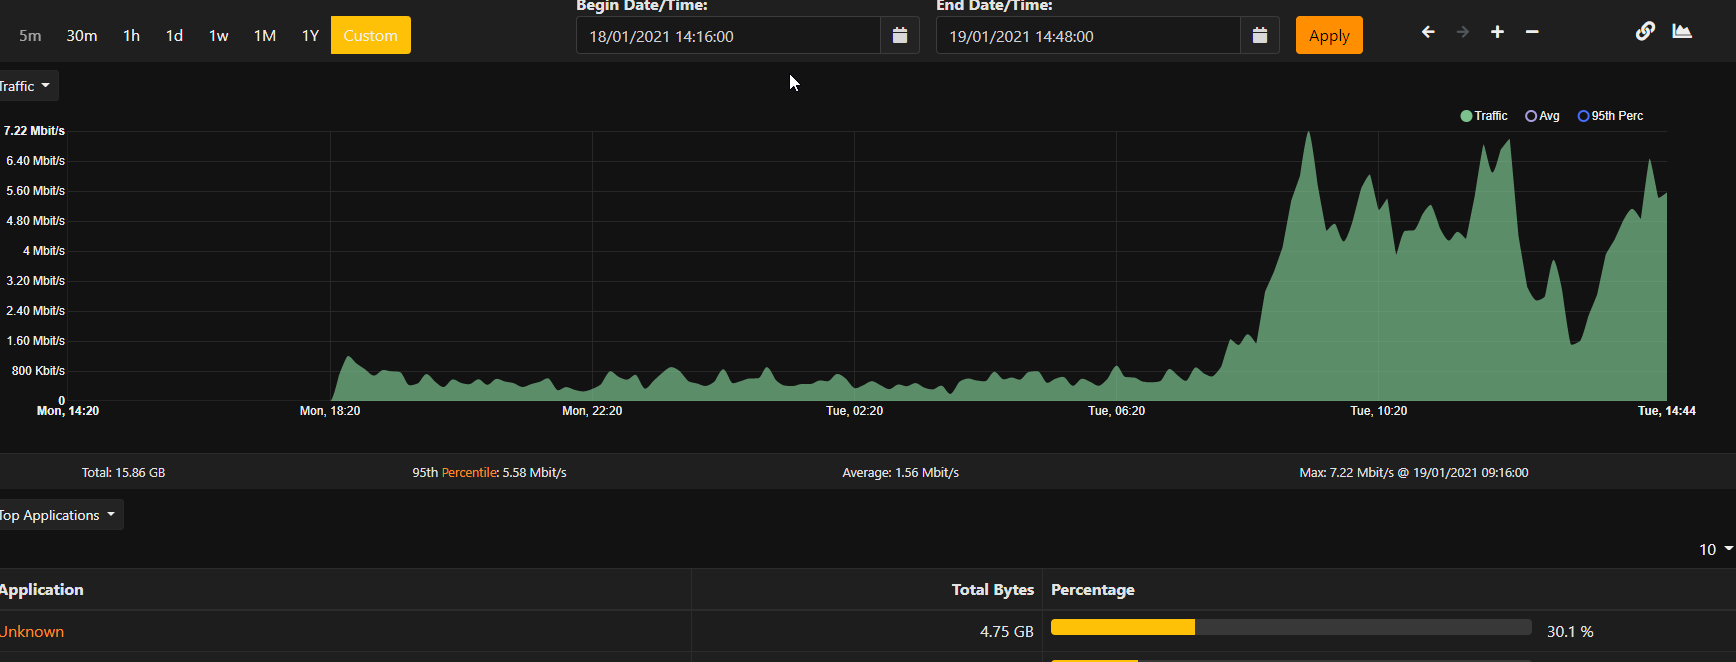This screenshot has height=662, width=1736.
Task: Click the 30.1 % percentage value
Action: pos(1570,631)
